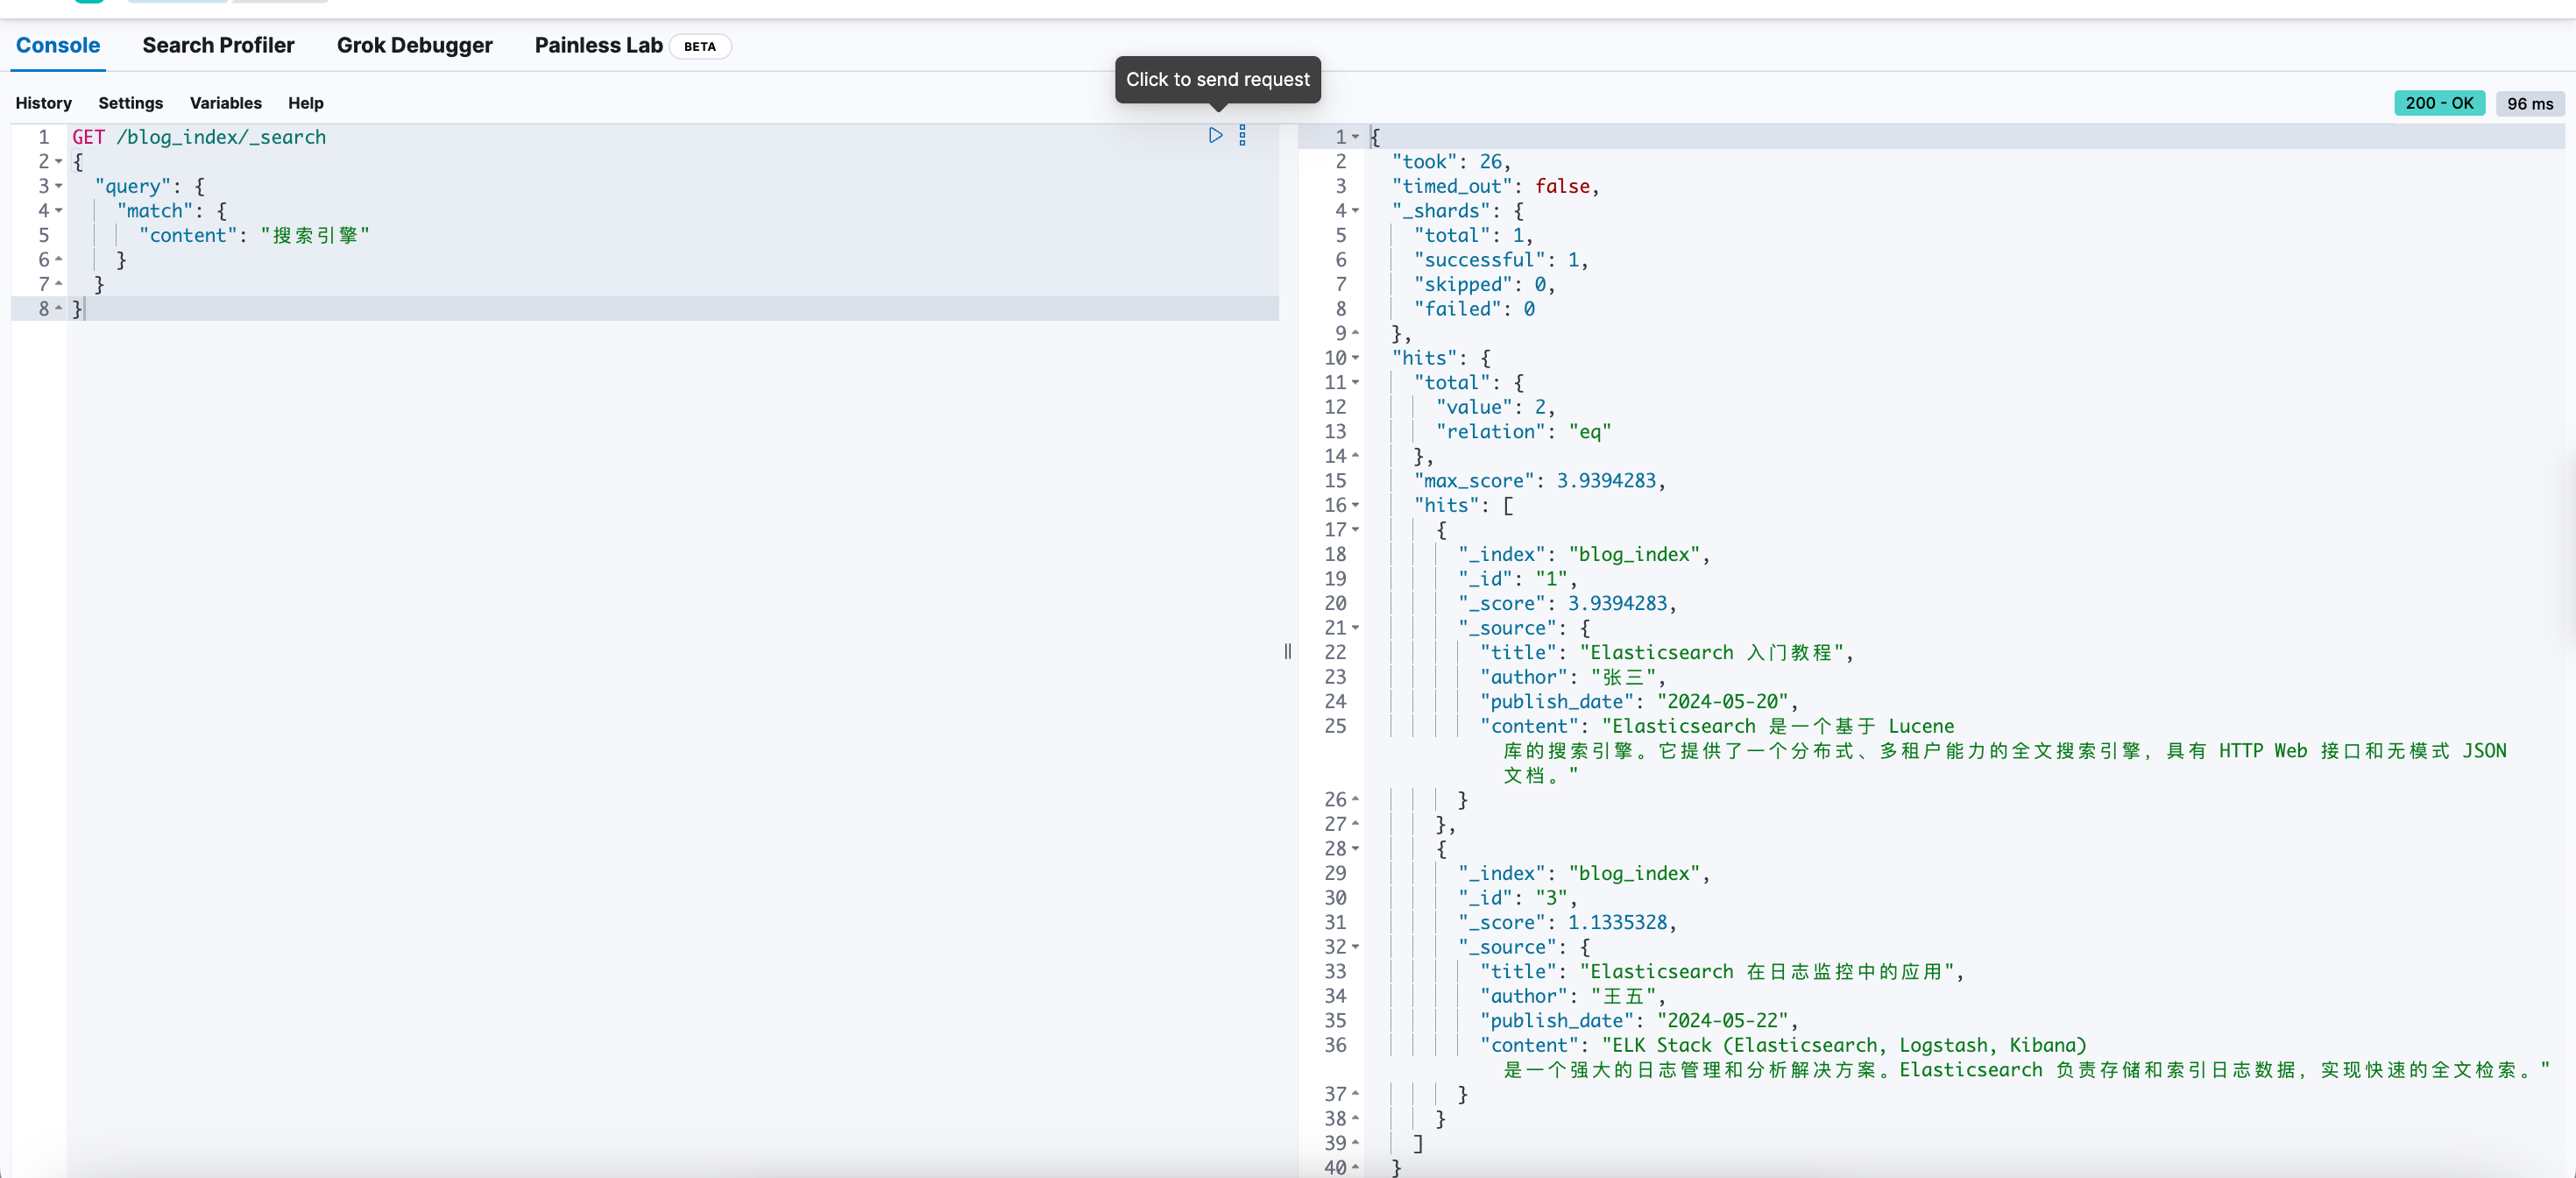Viewport: 2576px width, 1178px height.
Task: Collapse the outer "hits" block on line 10
Action: click(x=1355, y=358)
